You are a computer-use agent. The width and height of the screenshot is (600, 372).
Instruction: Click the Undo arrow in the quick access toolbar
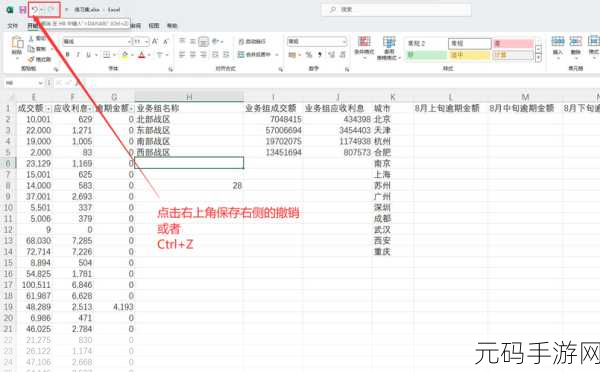tap(35, 10)
